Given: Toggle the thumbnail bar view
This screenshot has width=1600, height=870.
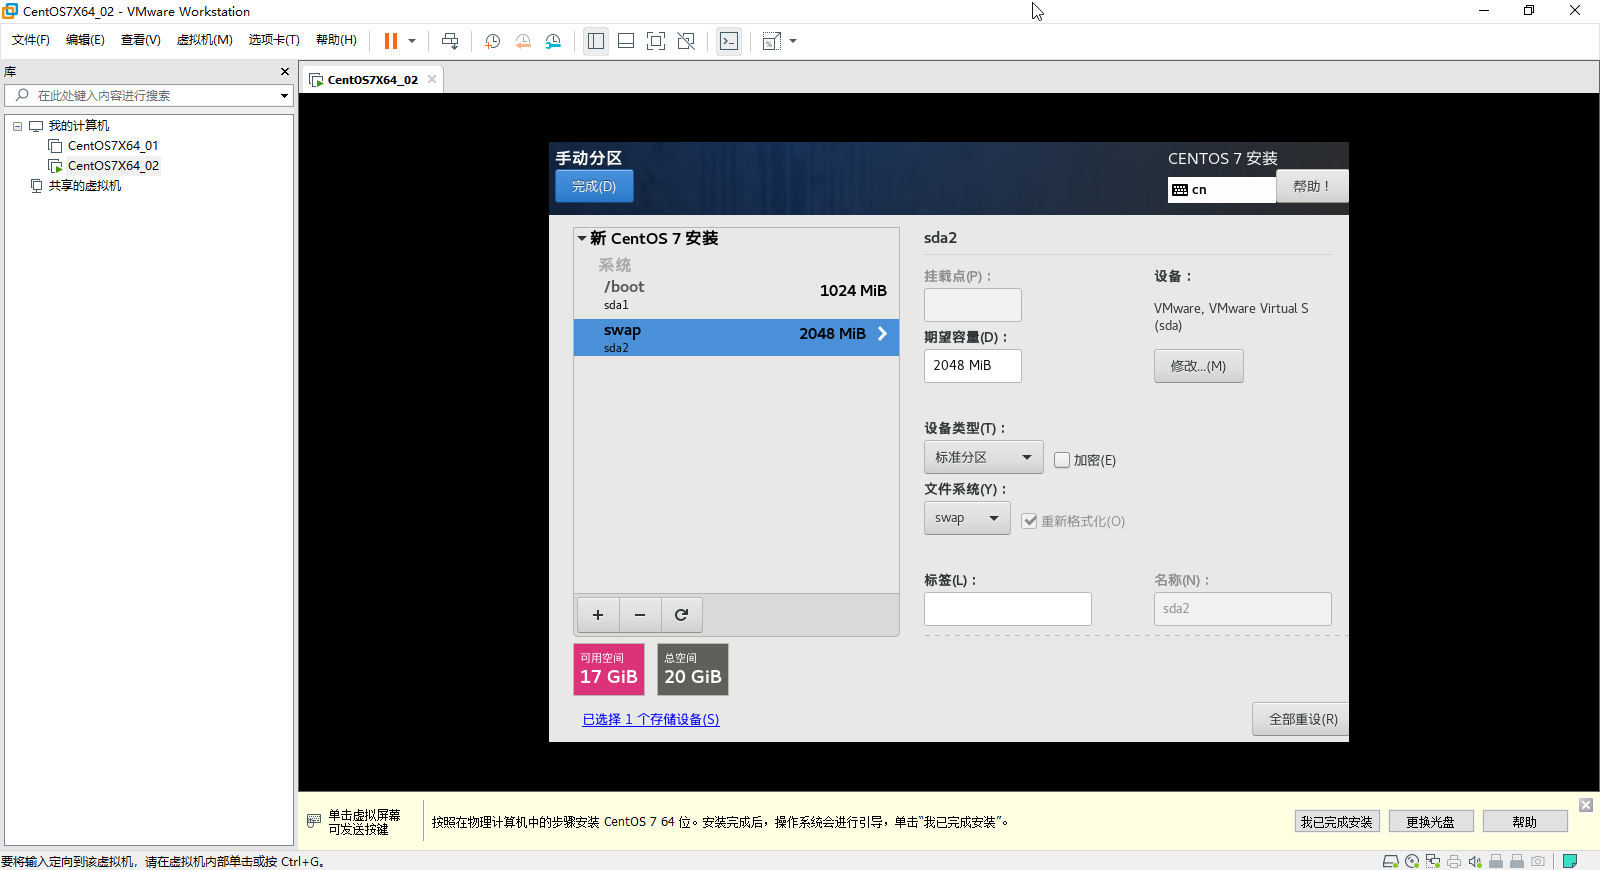Looking at the screenshot, I should (x=626, y=41).
